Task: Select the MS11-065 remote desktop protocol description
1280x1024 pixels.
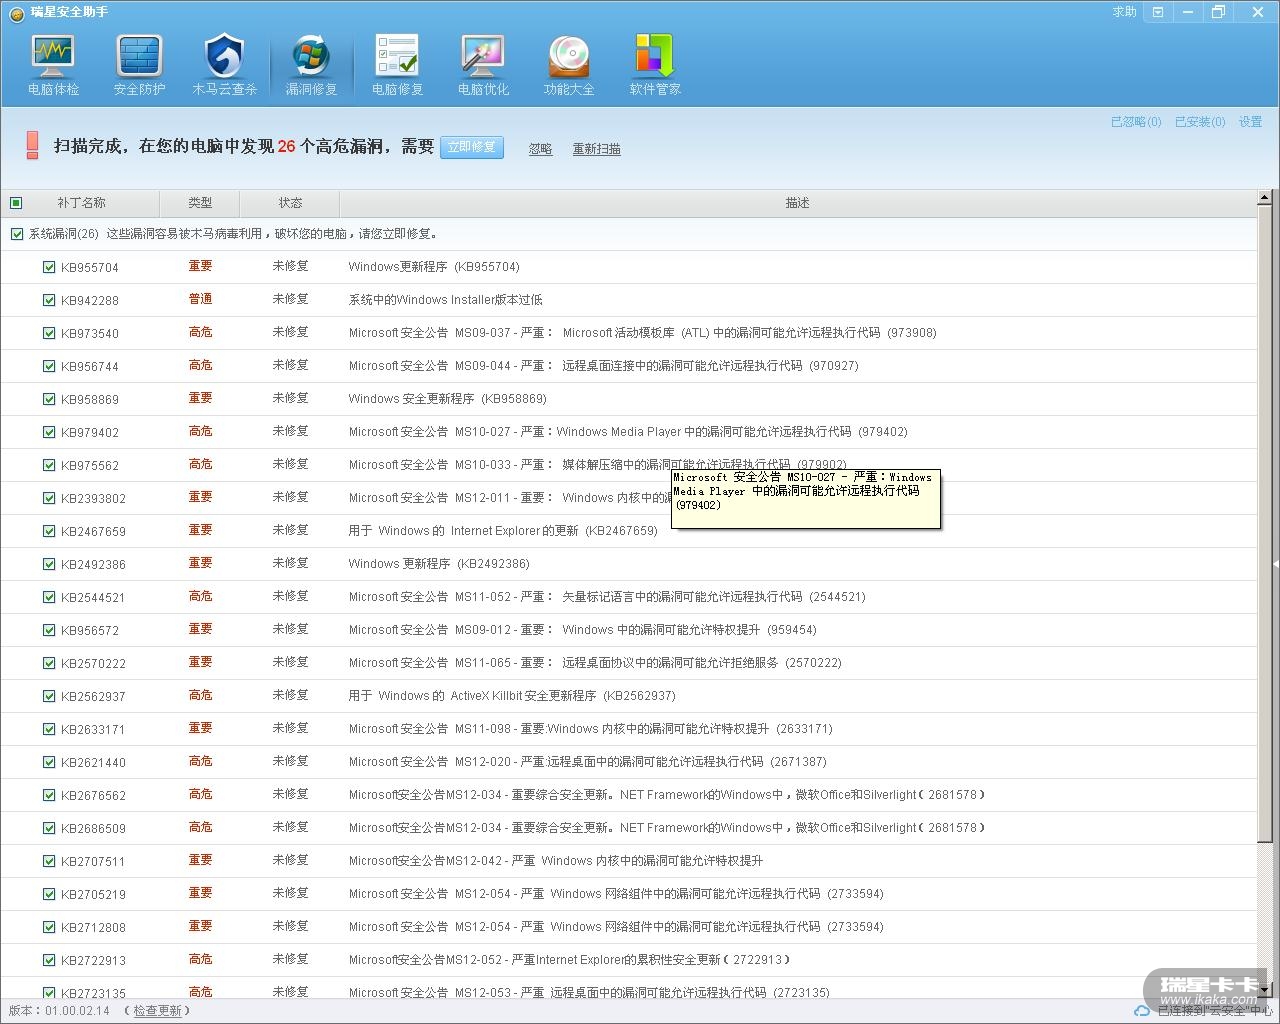Action: pos(595,663)
